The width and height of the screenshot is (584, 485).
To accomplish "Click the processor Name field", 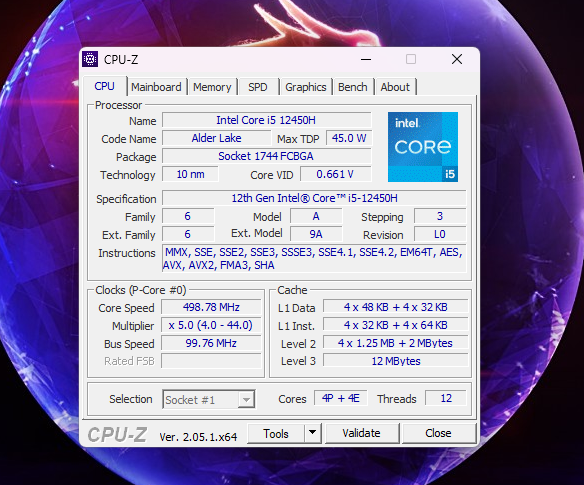I will (x=266, y=120).
